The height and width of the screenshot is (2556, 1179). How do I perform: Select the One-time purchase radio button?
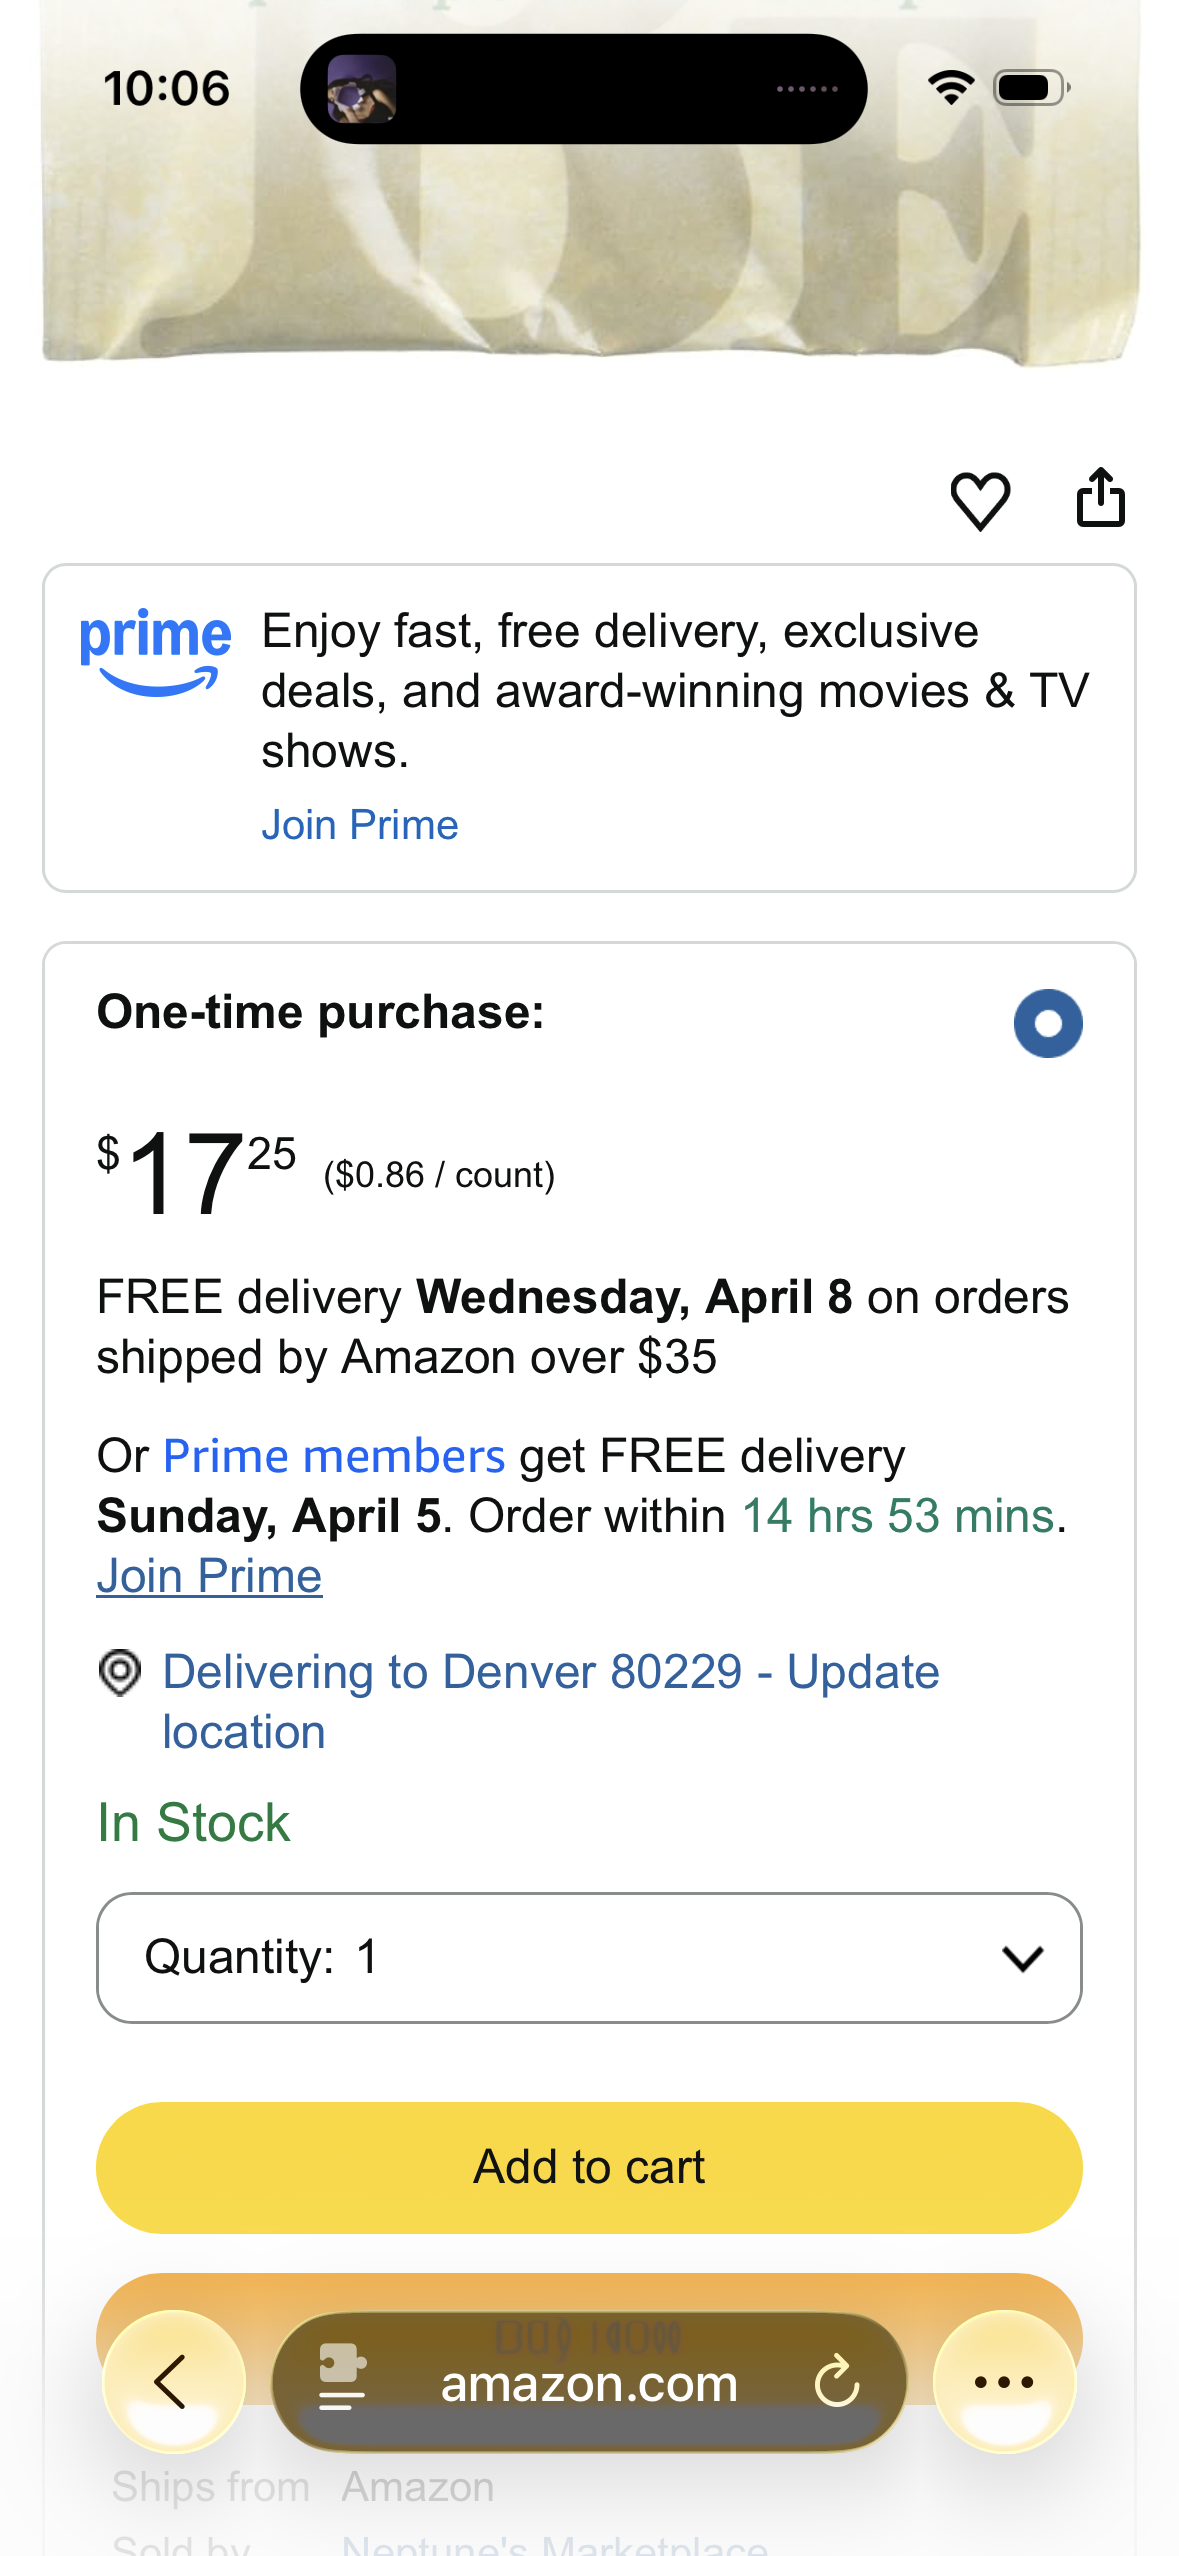pos(1048,1023)
